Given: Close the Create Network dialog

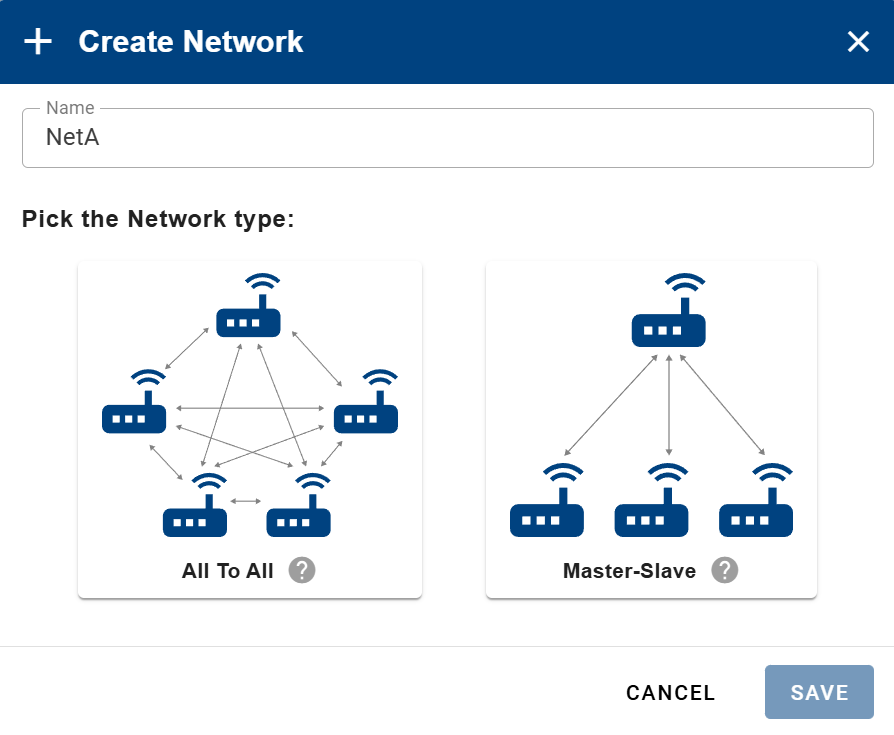Looking at the screenshot, I should [x=858, y=42].
